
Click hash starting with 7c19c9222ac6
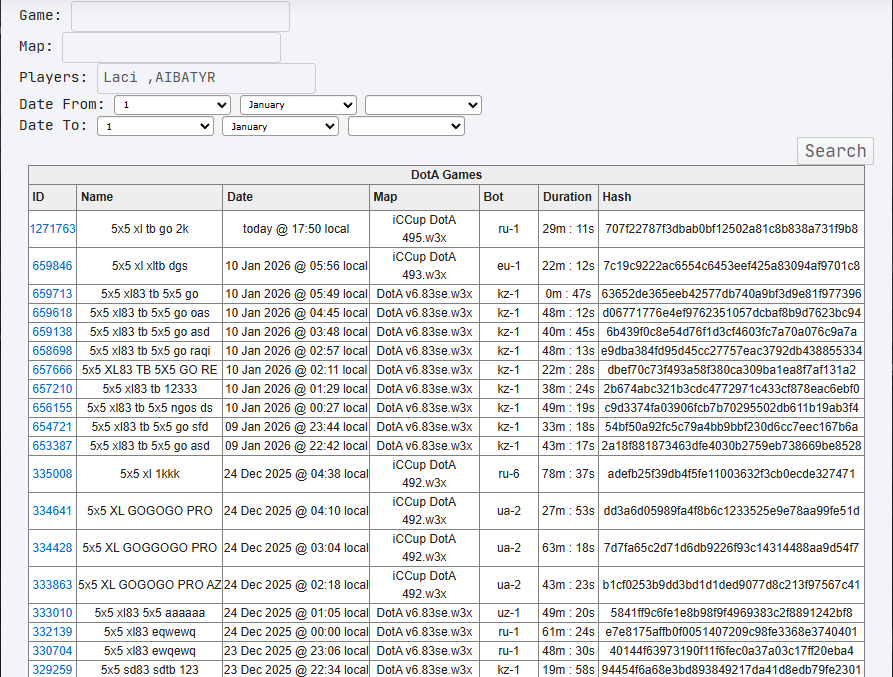pyautogui.click(x=731, y=266)
